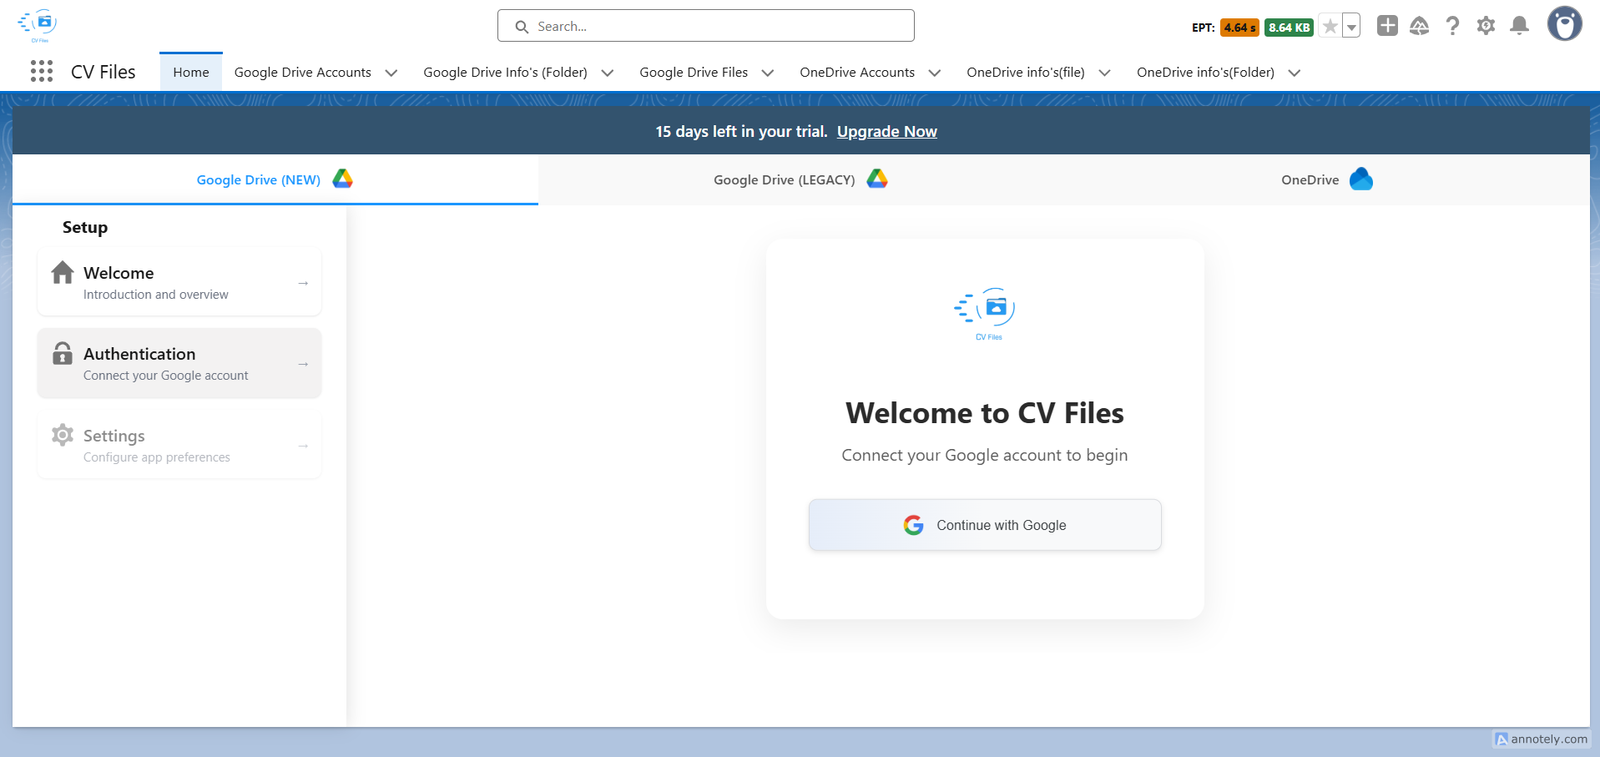Expand the OneDrive info's(Folder) chevron
The height and width of the screenshot is (757, 1600).
click(x=1294, y=73)
